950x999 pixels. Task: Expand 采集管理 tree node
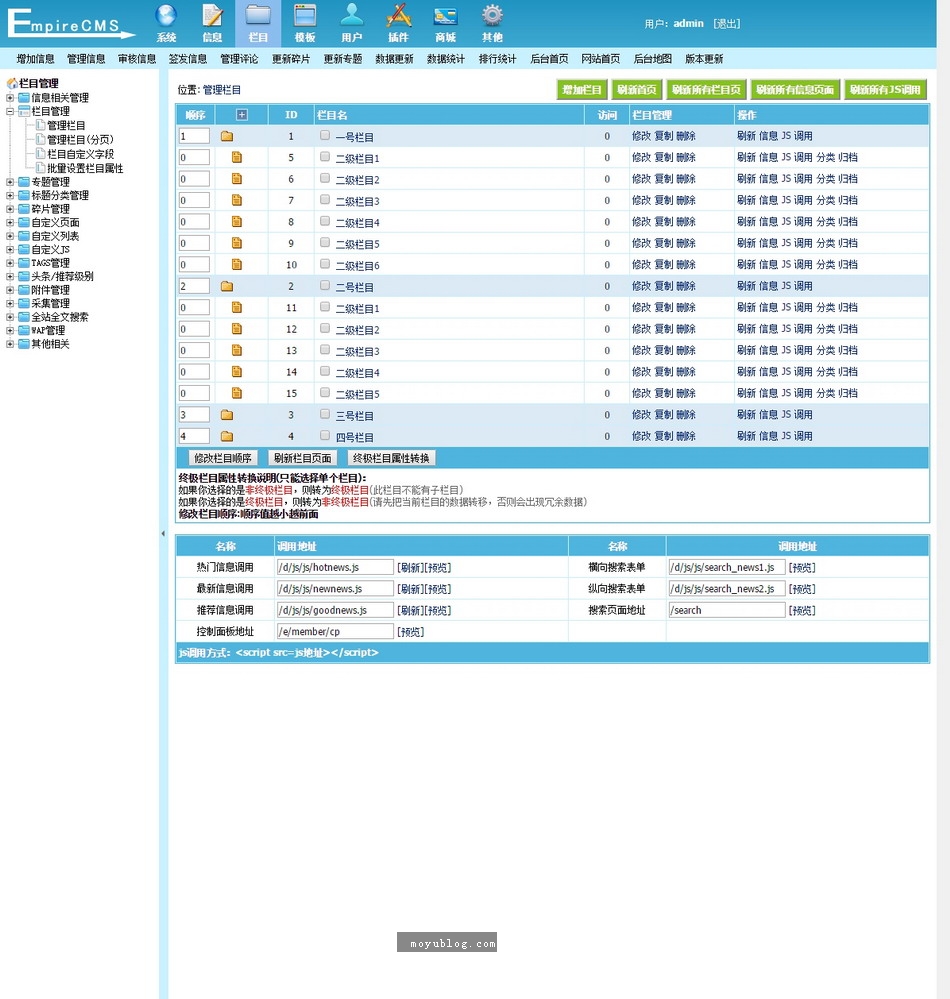[x=10, y=303]
